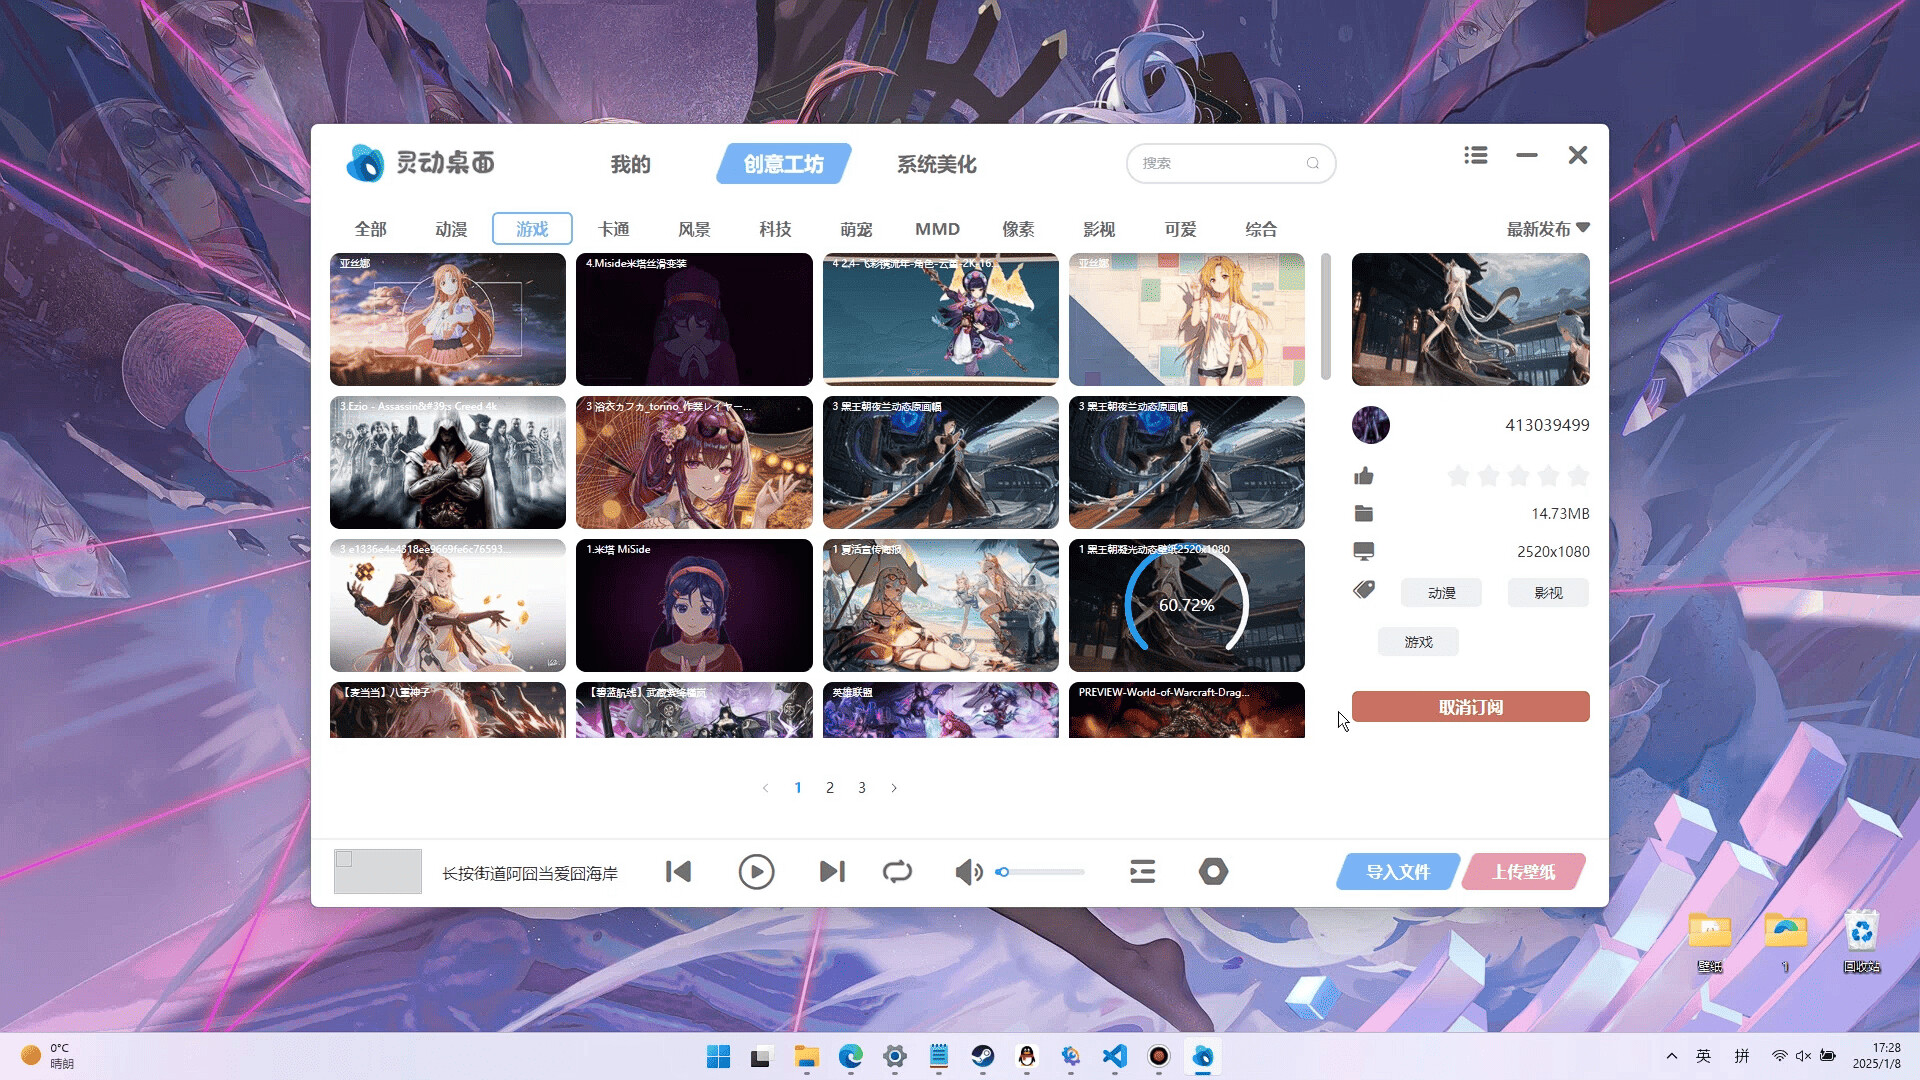The width and height of the screenshot is (1920, 1080).
Task: Skip to the previous wallpaper
Action: 679,872
